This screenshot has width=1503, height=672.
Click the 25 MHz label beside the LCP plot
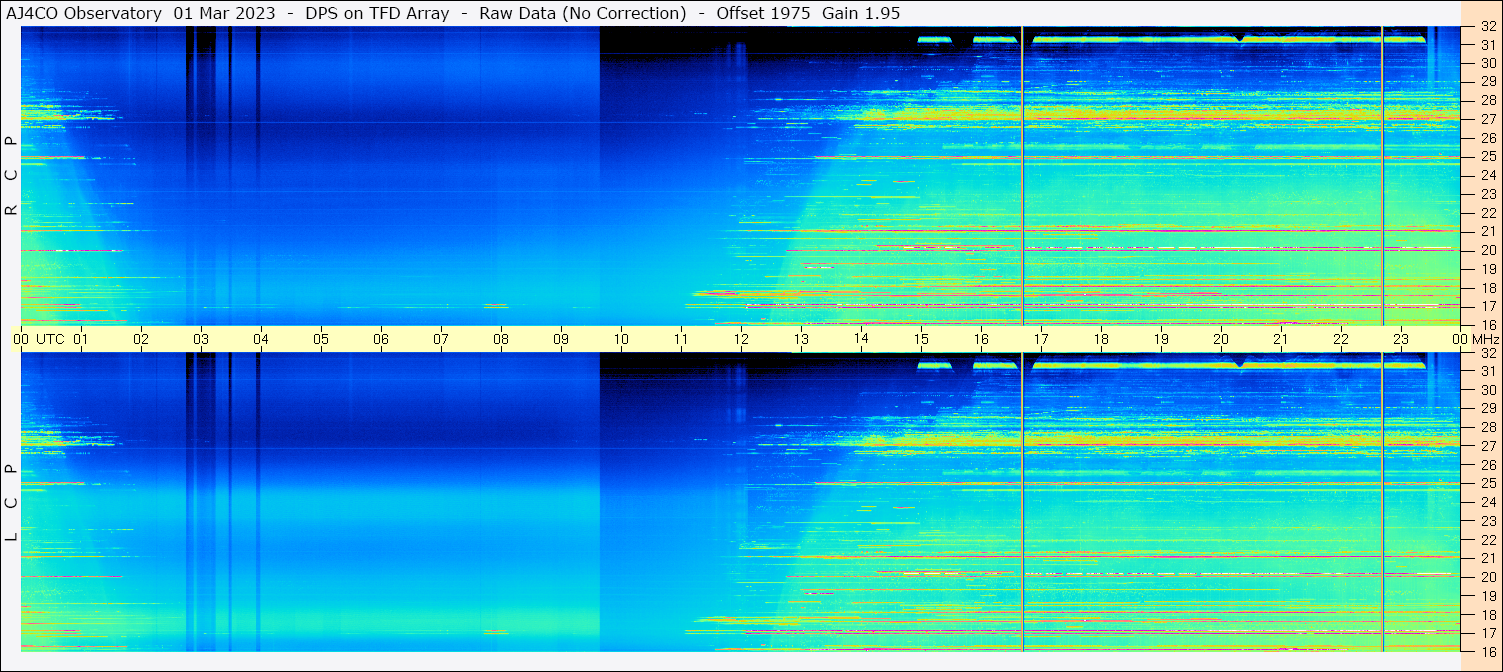click(1488, 483)
